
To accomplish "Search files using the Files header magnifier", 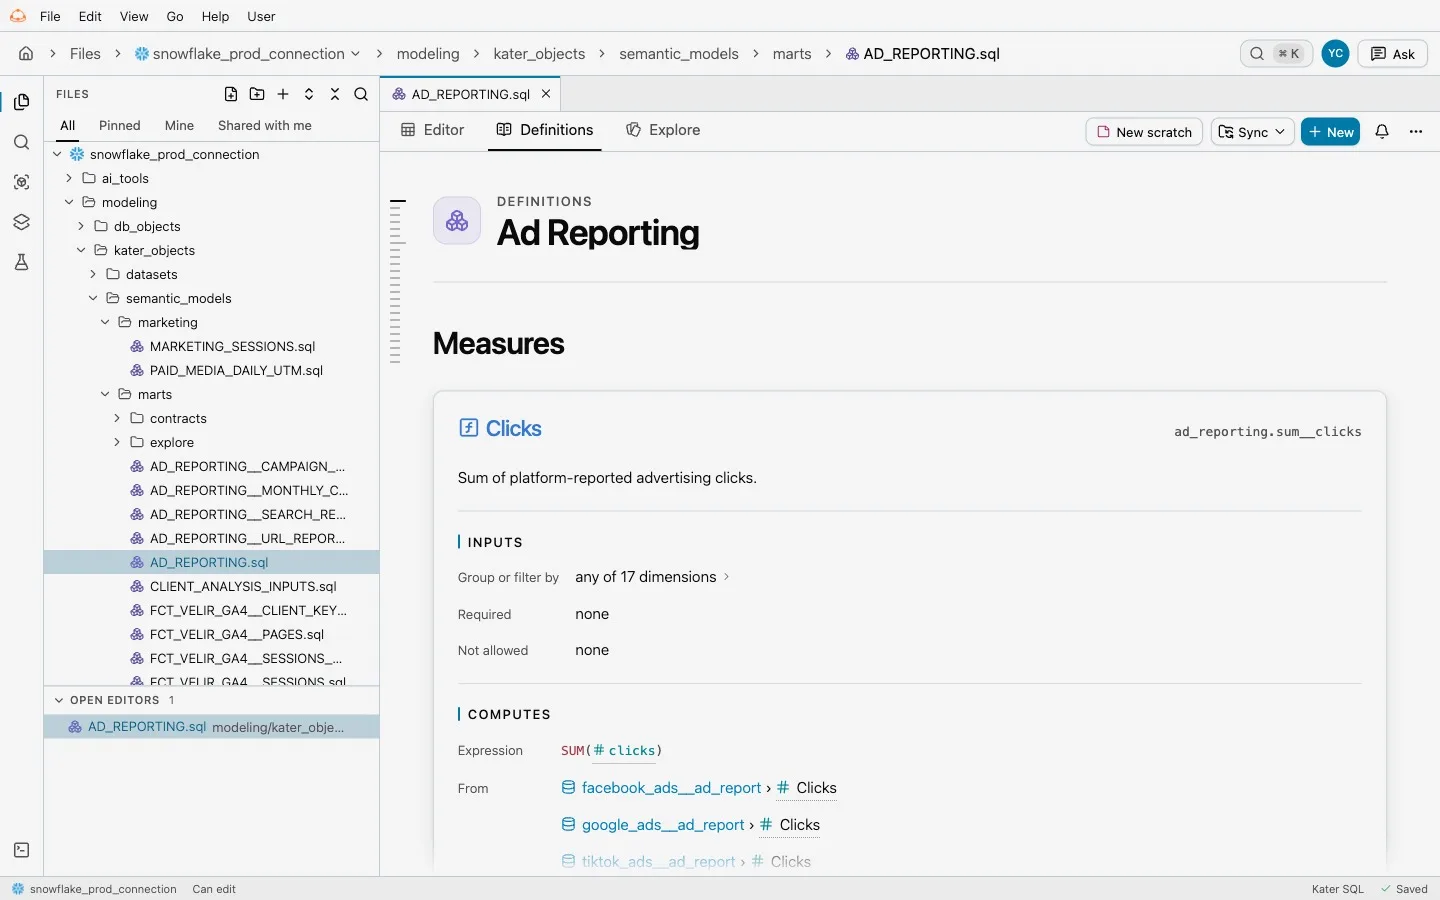I will [361, 94].
